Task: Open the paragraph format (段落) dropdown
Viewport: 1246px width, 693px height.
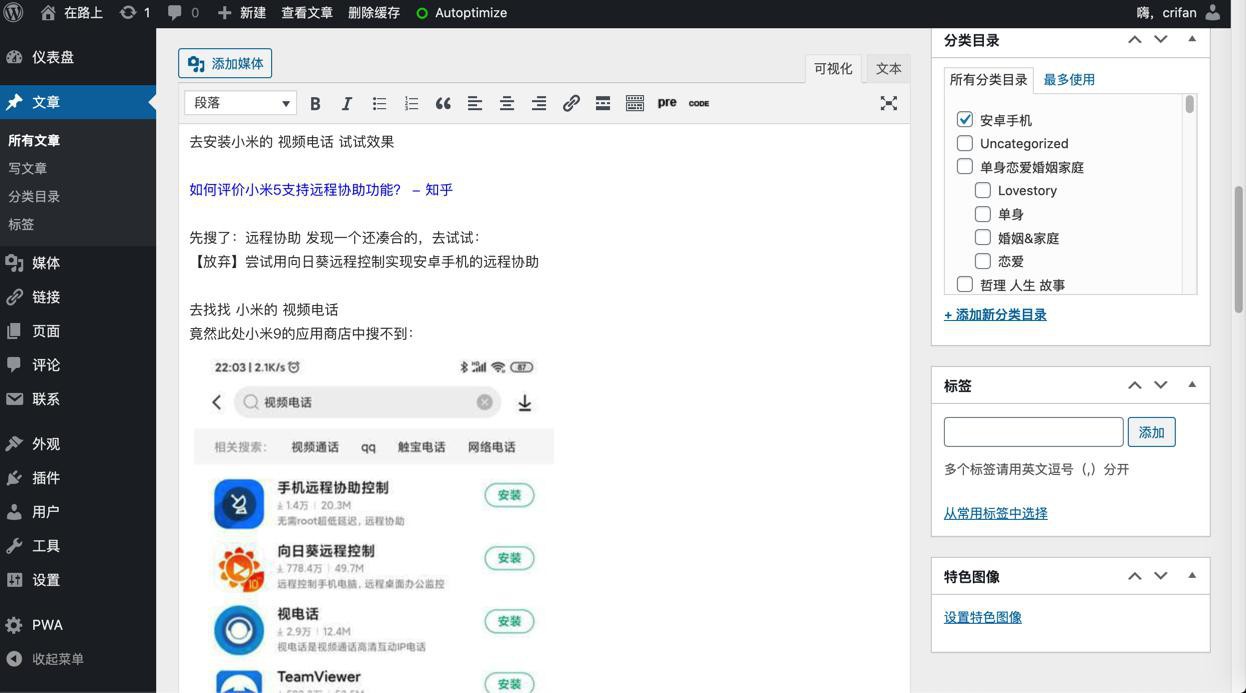Action: tap(240, 103)
